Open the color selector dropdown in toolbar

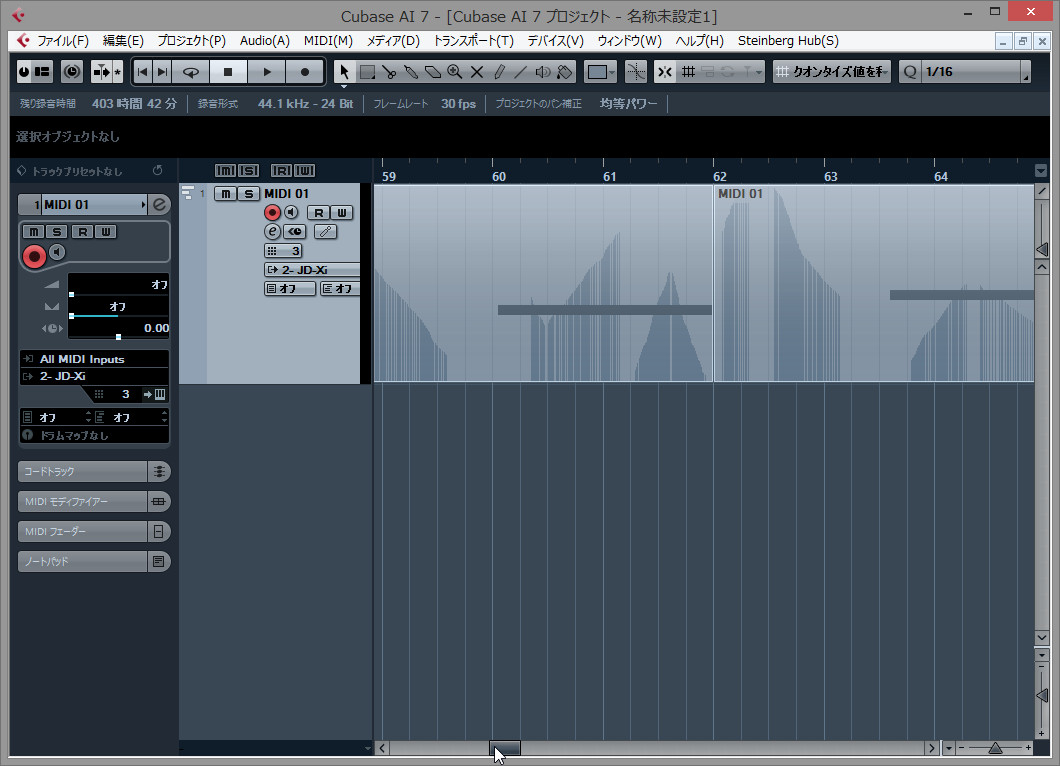pos(601,72)
